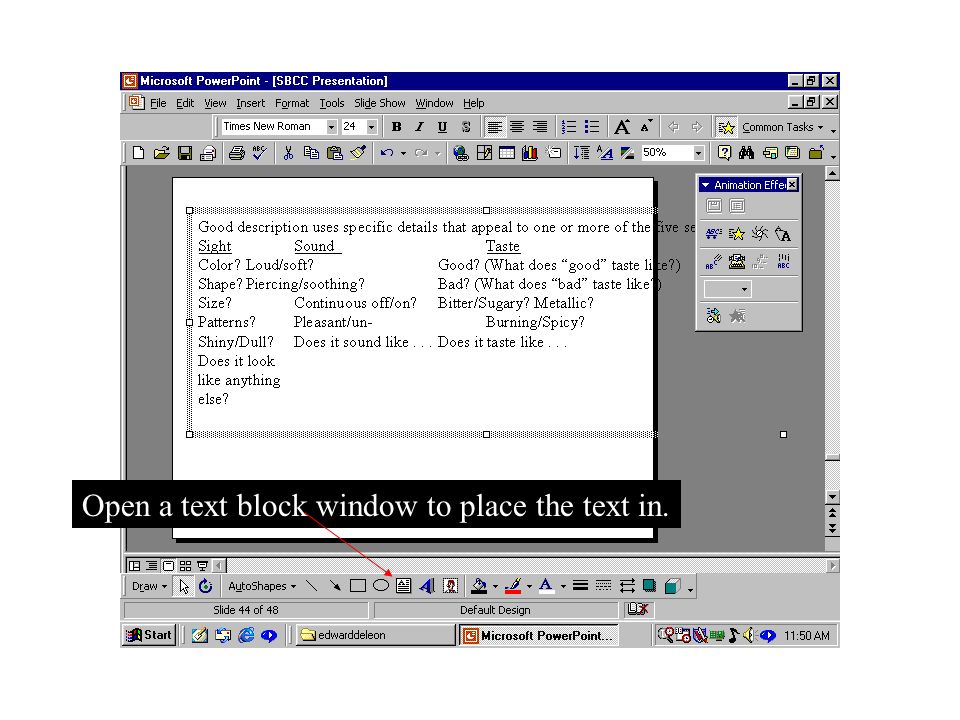
Task: Select the Text Box tool in Drawing toolbar
Action: [403, 586]
